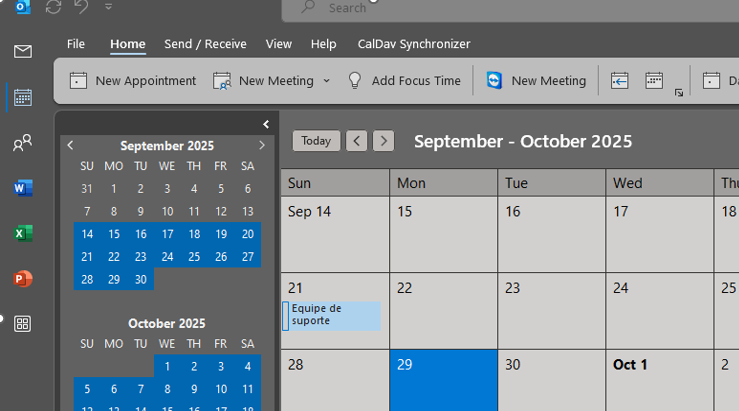Open the CalDav Synchronizer tab

tap(414, 44)
